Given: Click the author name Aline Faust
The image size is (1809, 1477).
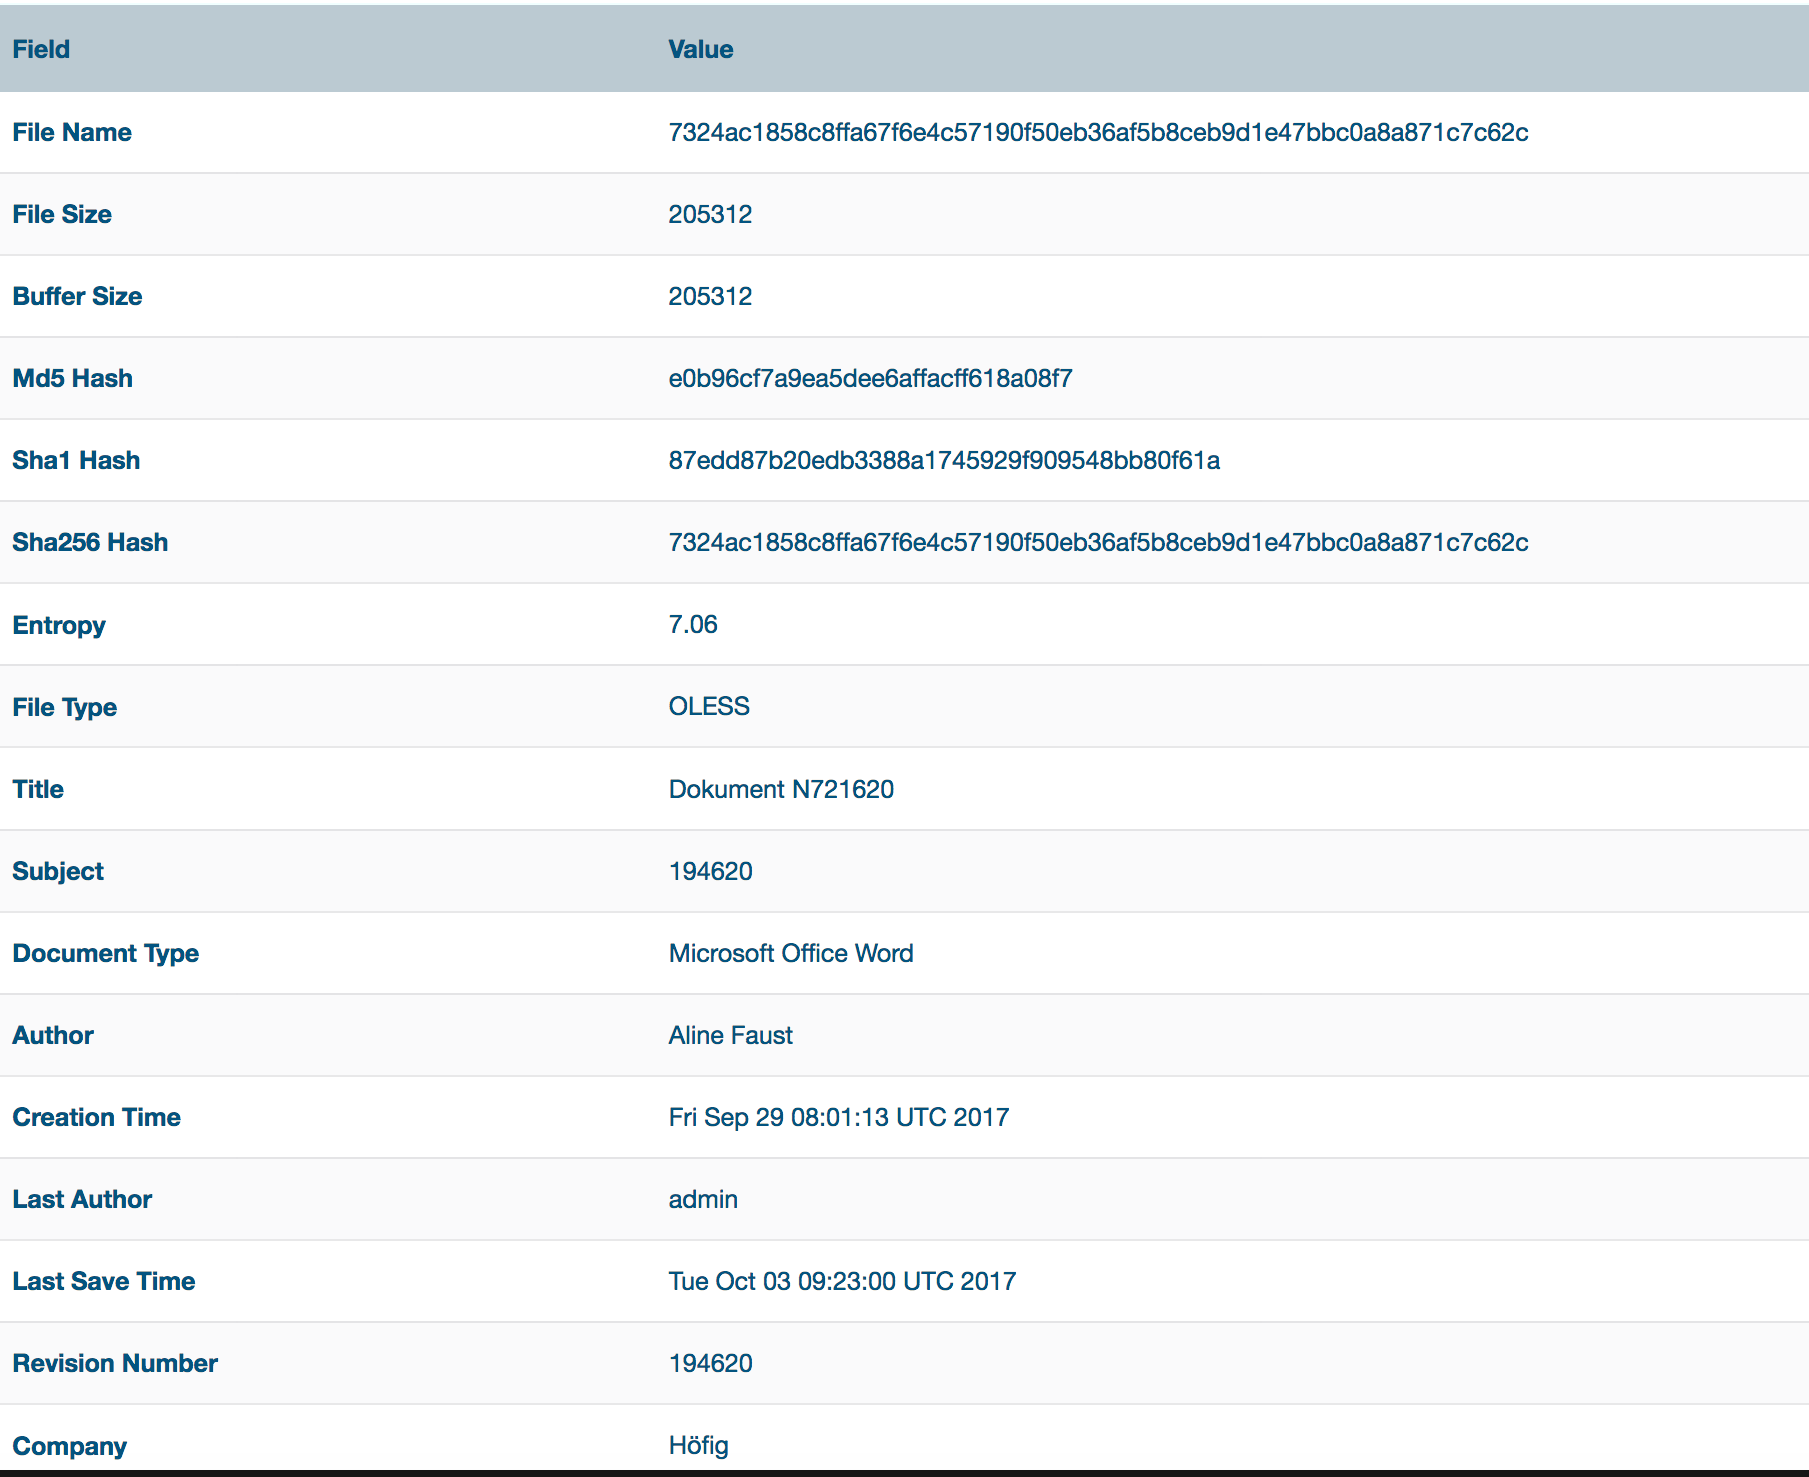Looking at the screenshot, I should (730, 1035).
